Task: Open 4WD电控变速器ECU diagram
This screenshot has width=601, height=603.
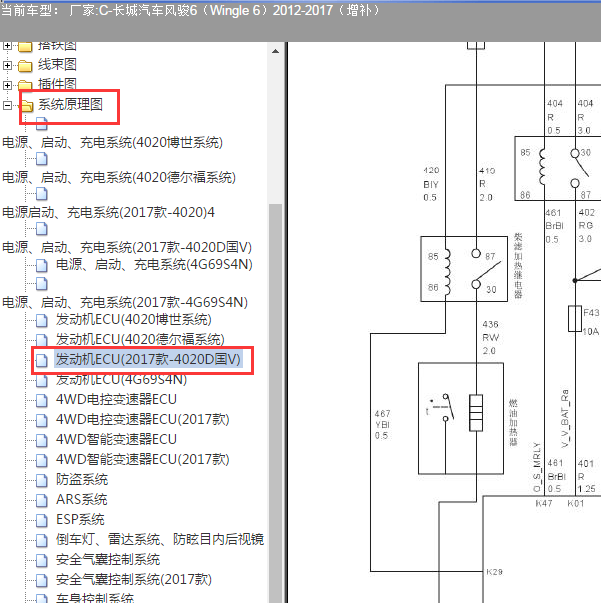Action: pyautogui.click(x=116, y=400)
